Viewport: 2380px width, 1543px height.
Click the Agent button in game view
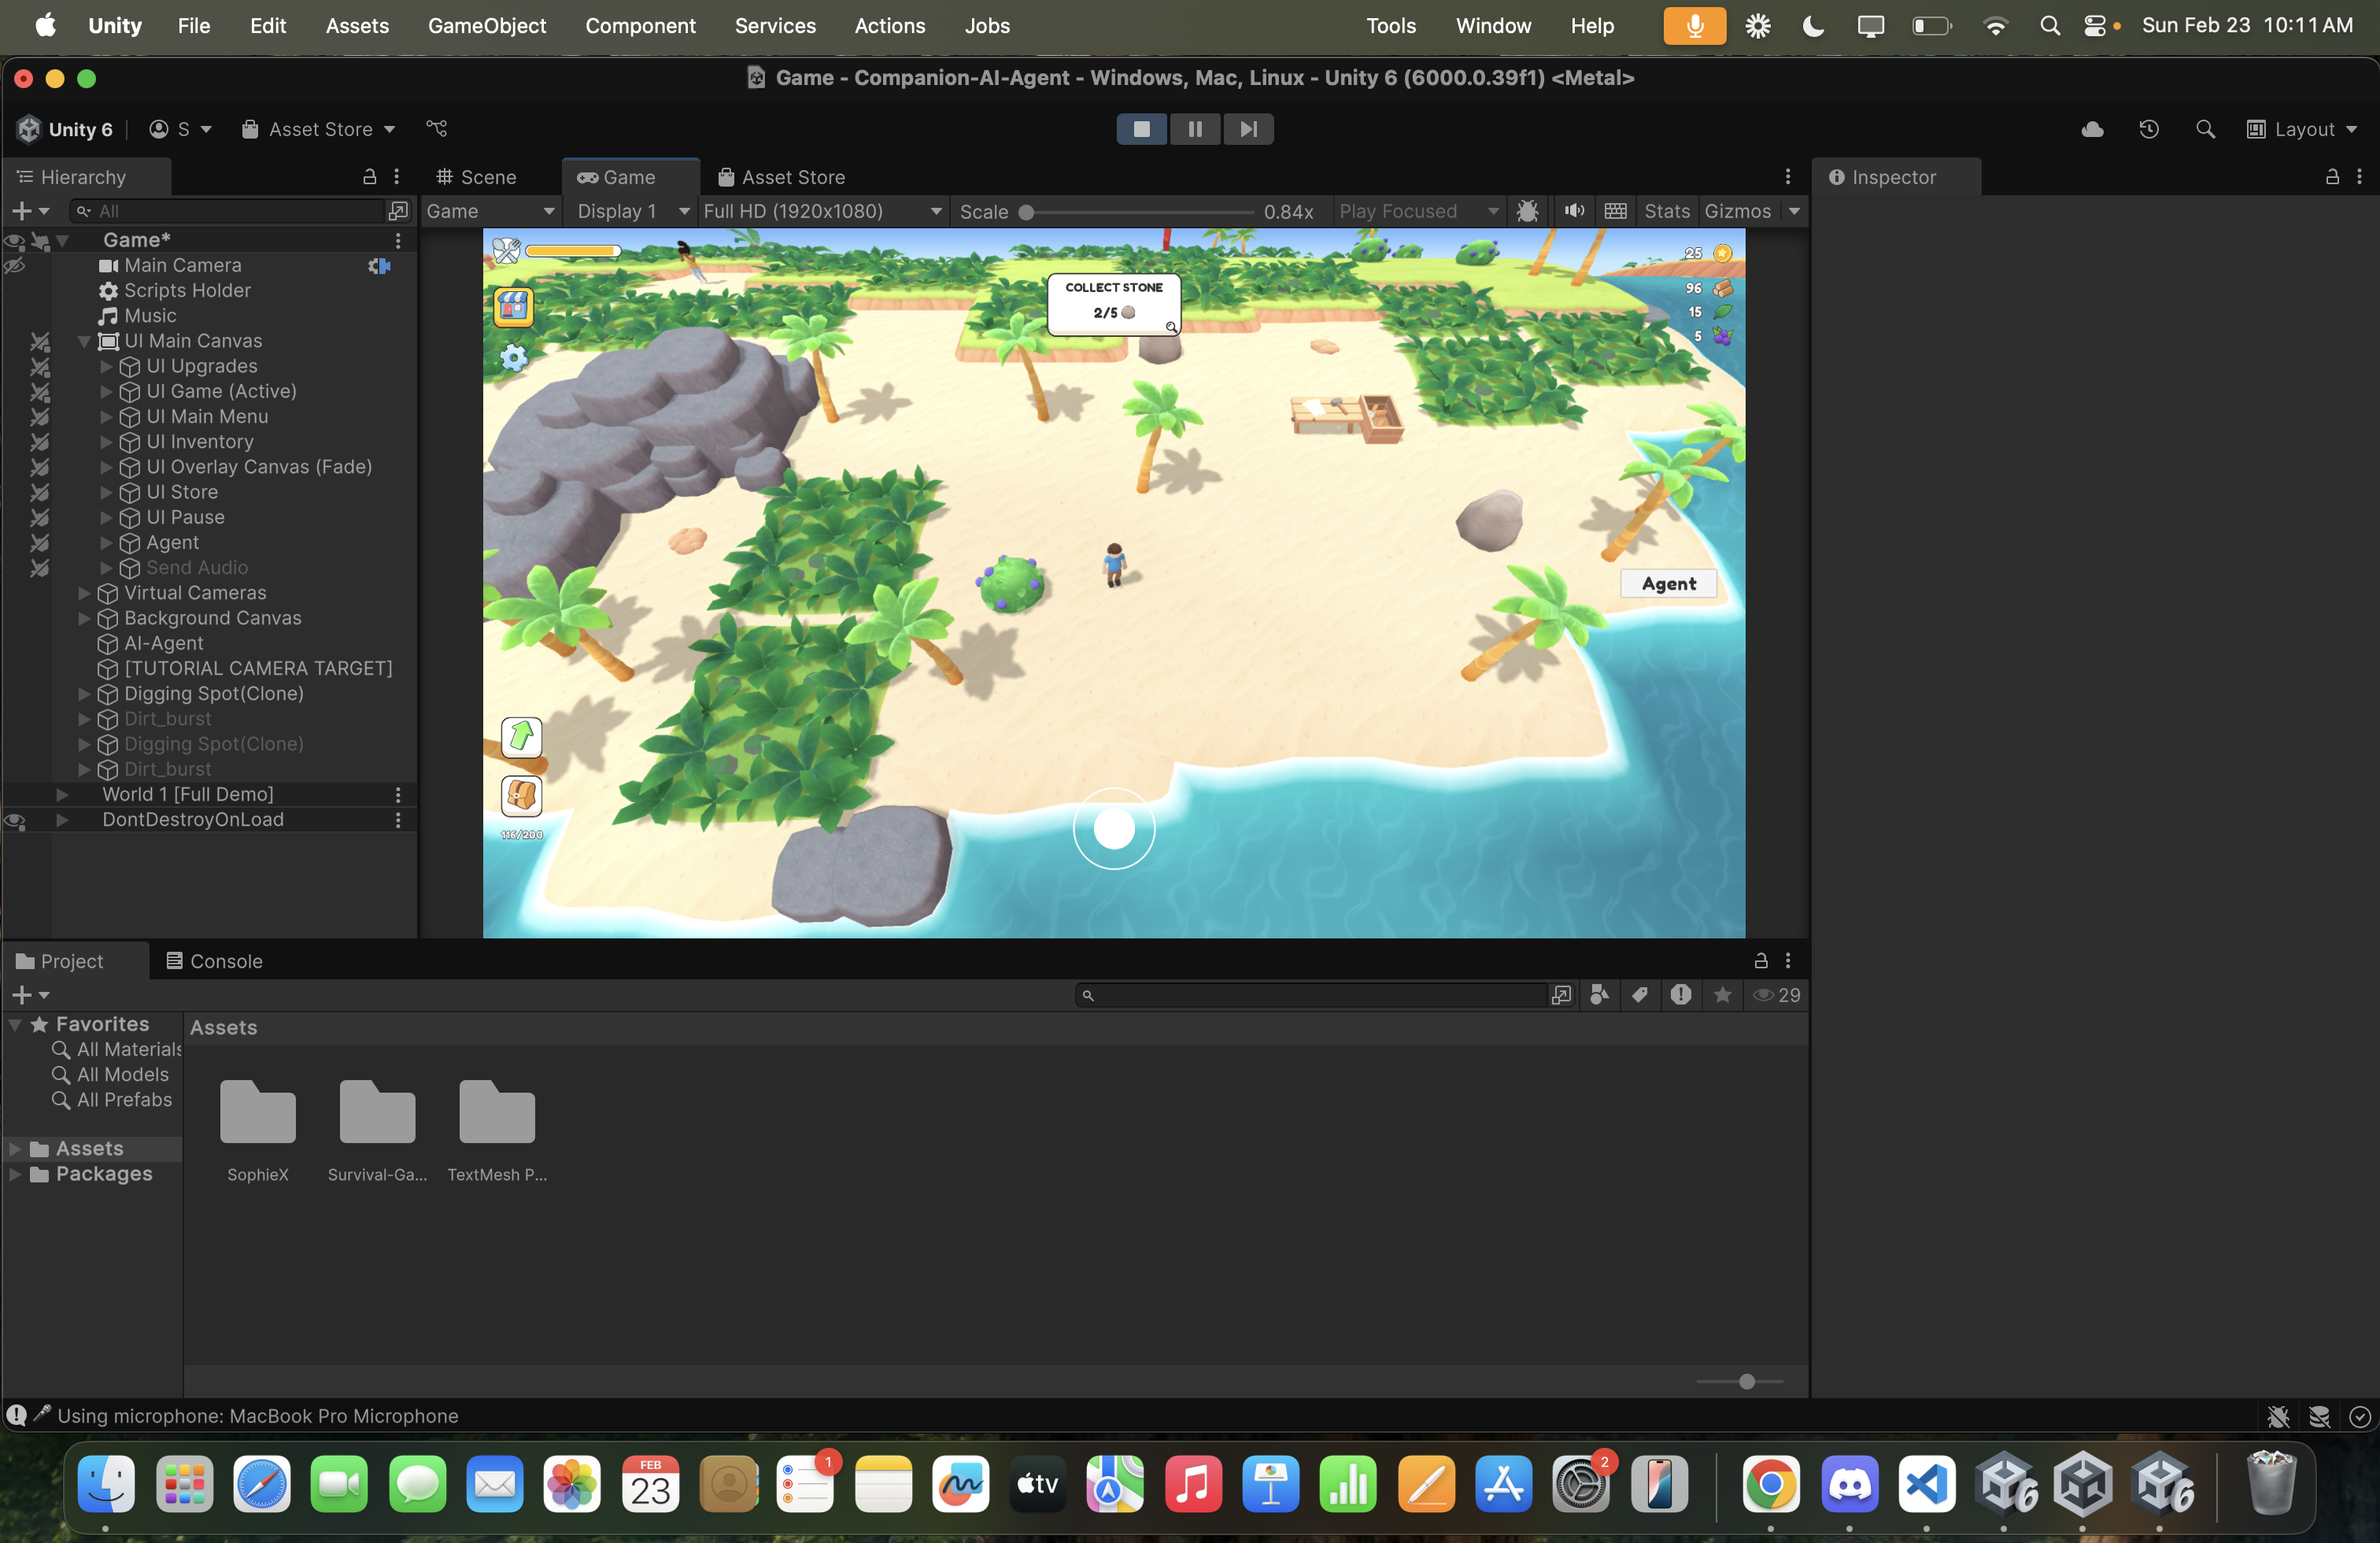1668,583
